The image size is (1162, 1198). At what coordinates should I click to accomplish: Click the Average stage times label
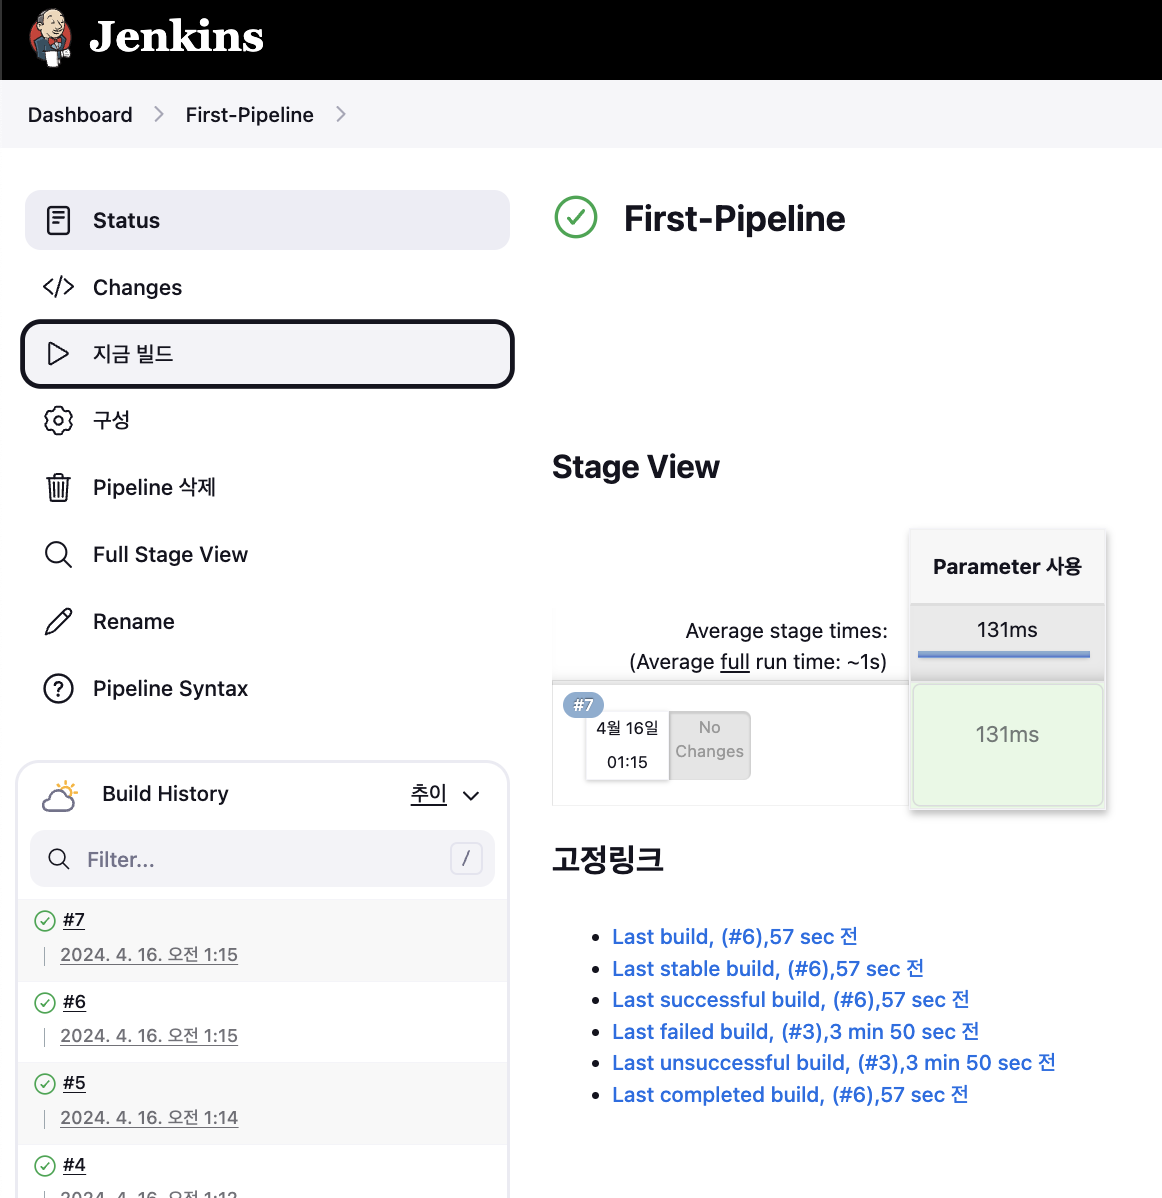[786, 631]
